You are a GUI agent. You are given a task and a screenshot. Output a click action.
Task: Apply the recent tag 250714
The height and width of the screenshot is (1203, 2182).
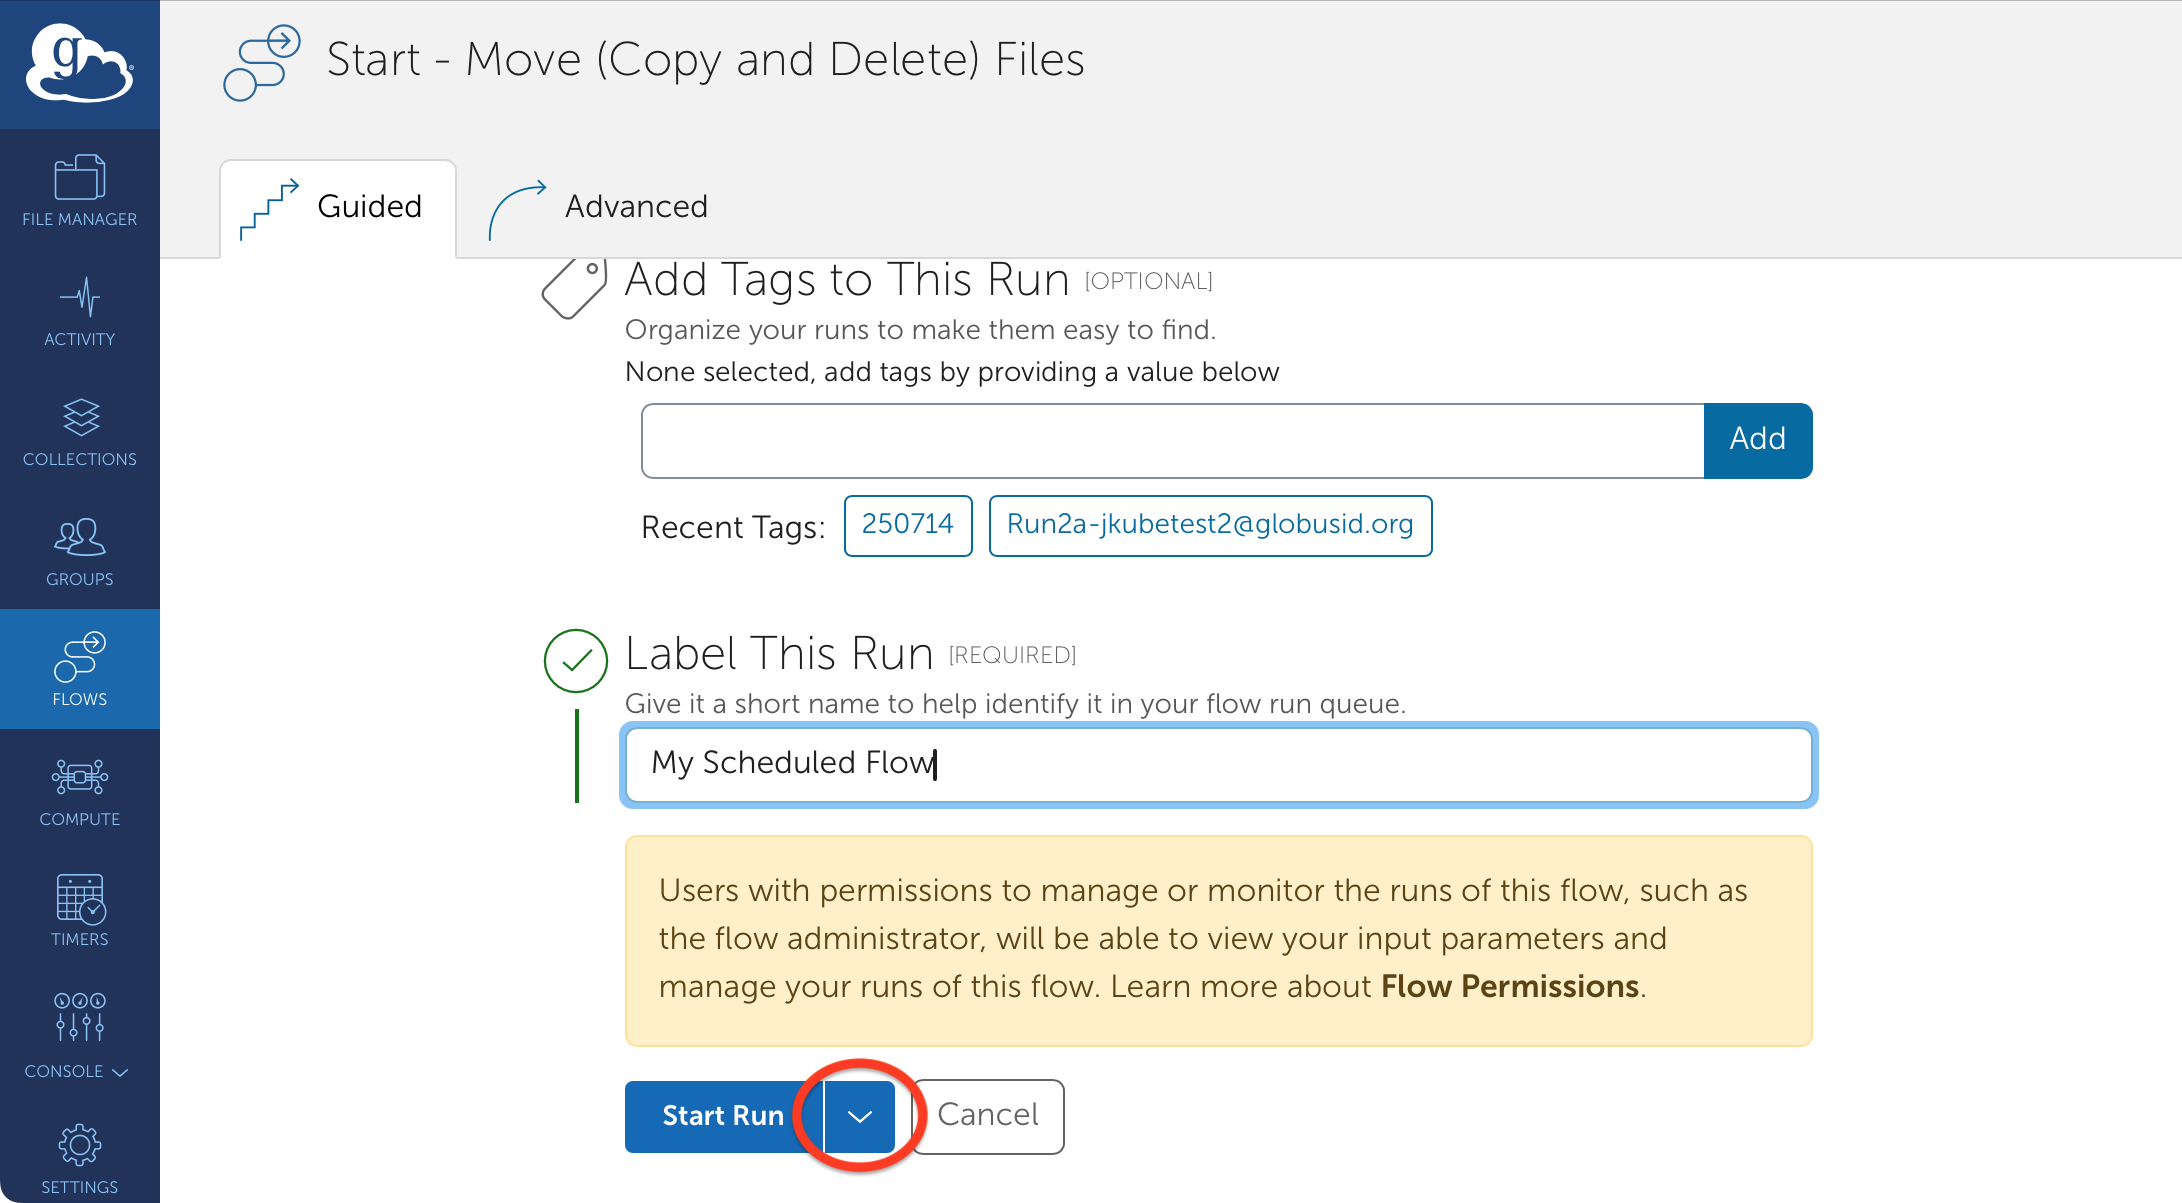(x=907, y=525)
